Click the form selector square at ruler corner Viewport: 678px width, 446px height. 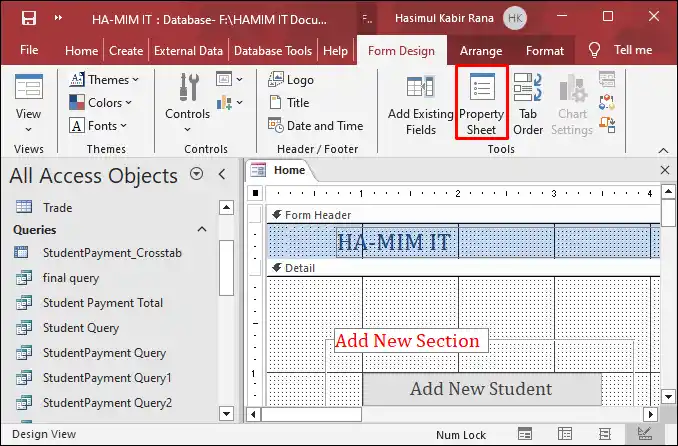click(256, 193)
